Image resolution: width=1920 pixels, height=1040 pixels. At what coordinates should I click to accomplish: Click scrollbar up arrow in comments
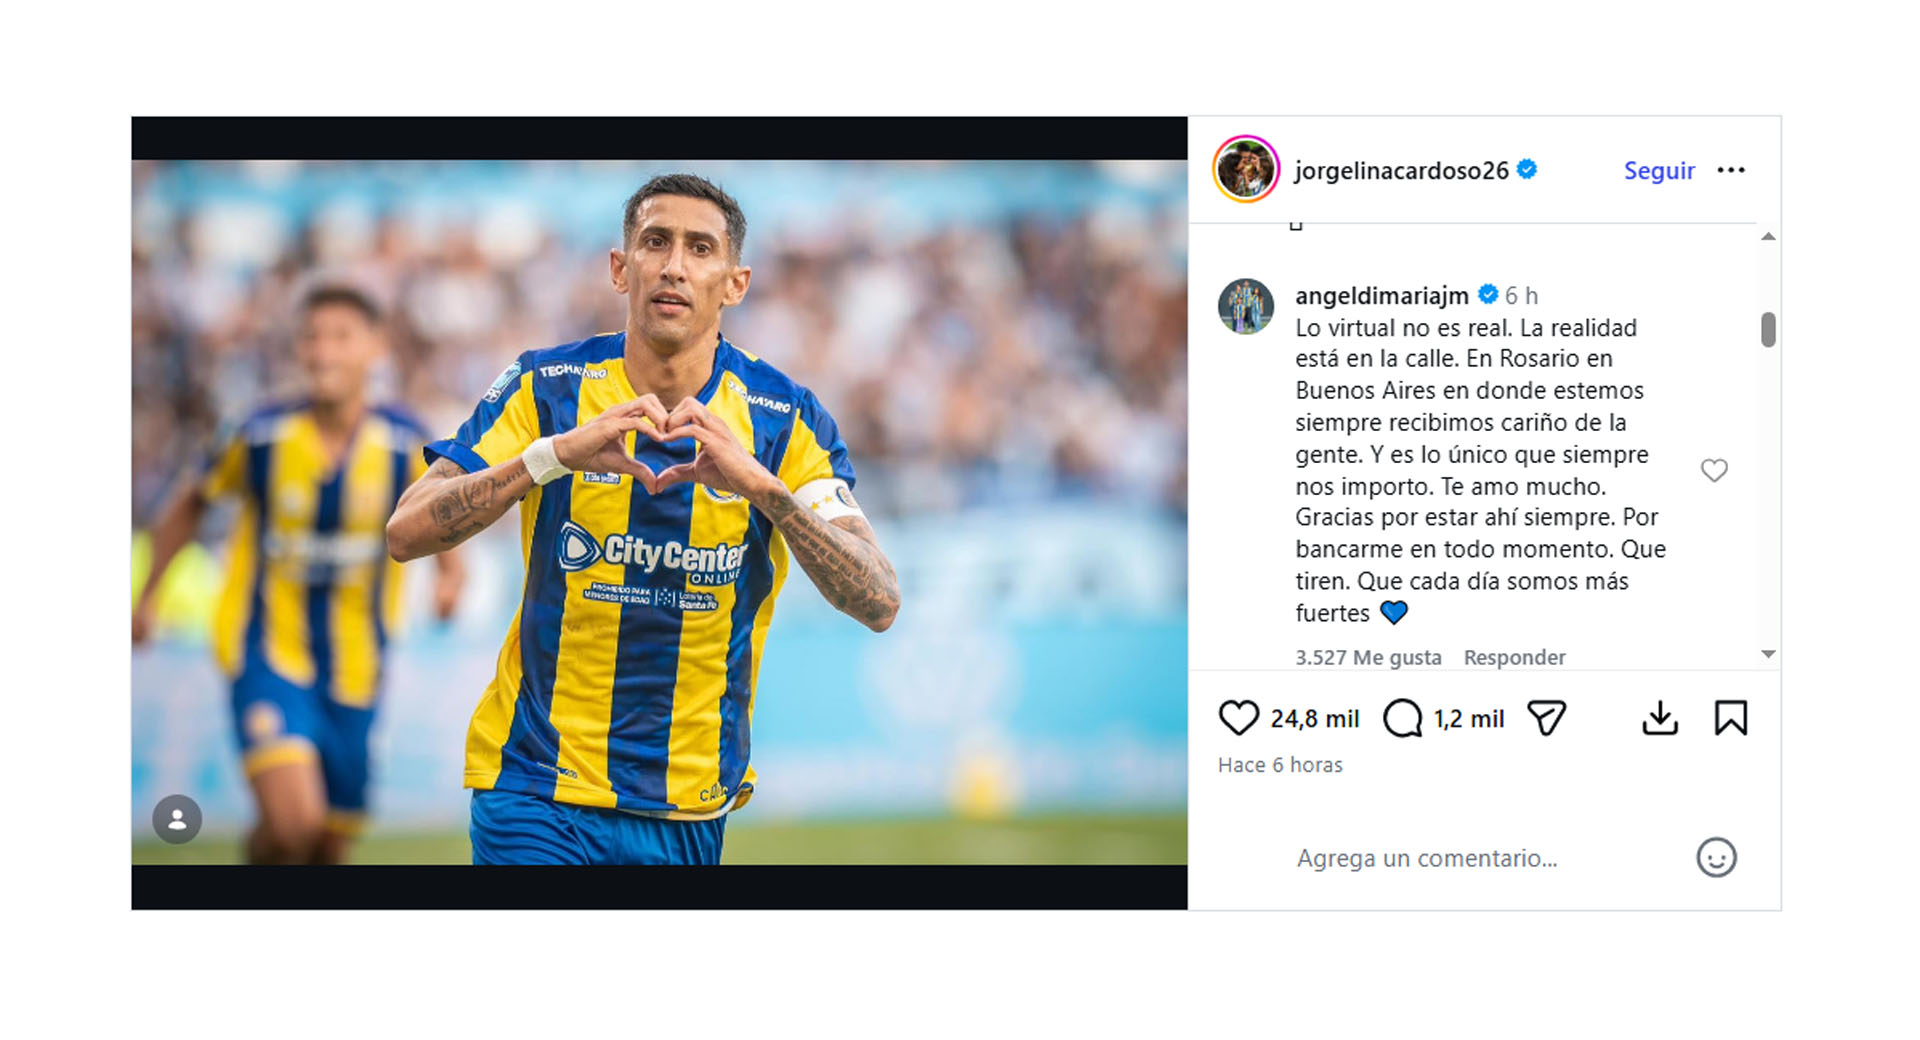click(x=1768, y=237)
